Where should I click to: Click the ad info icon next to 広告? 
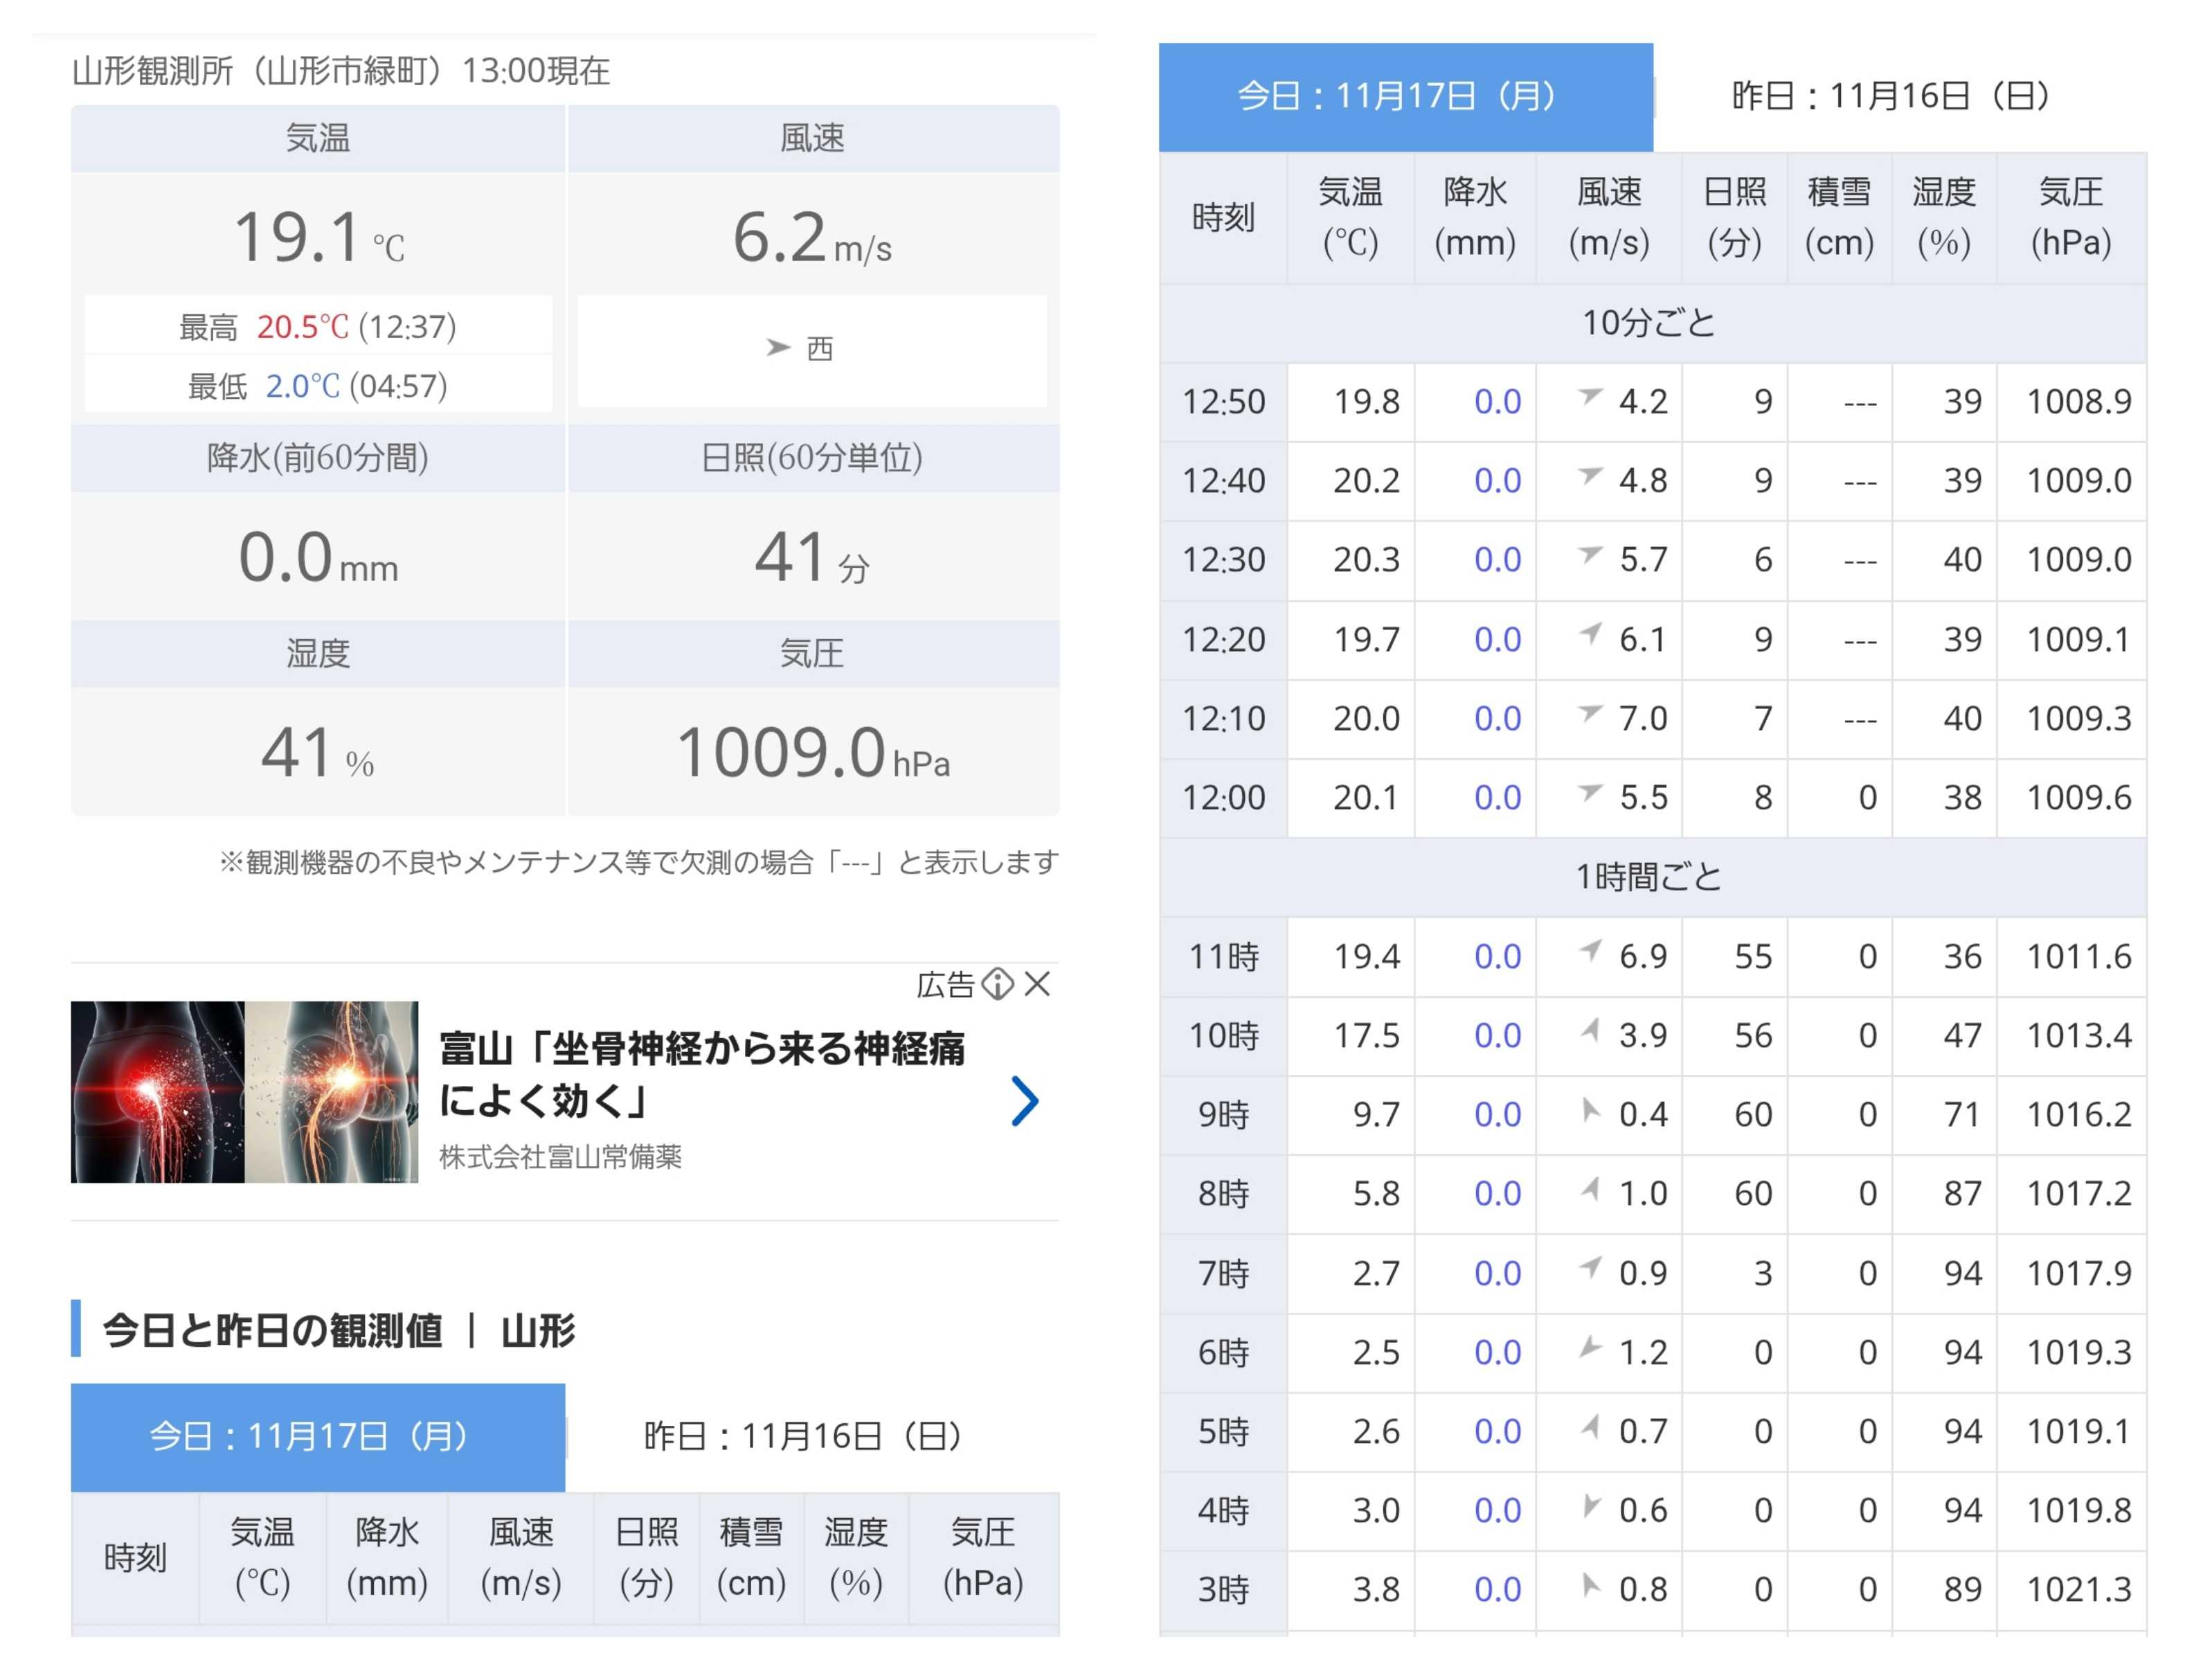tap(997, 984)
